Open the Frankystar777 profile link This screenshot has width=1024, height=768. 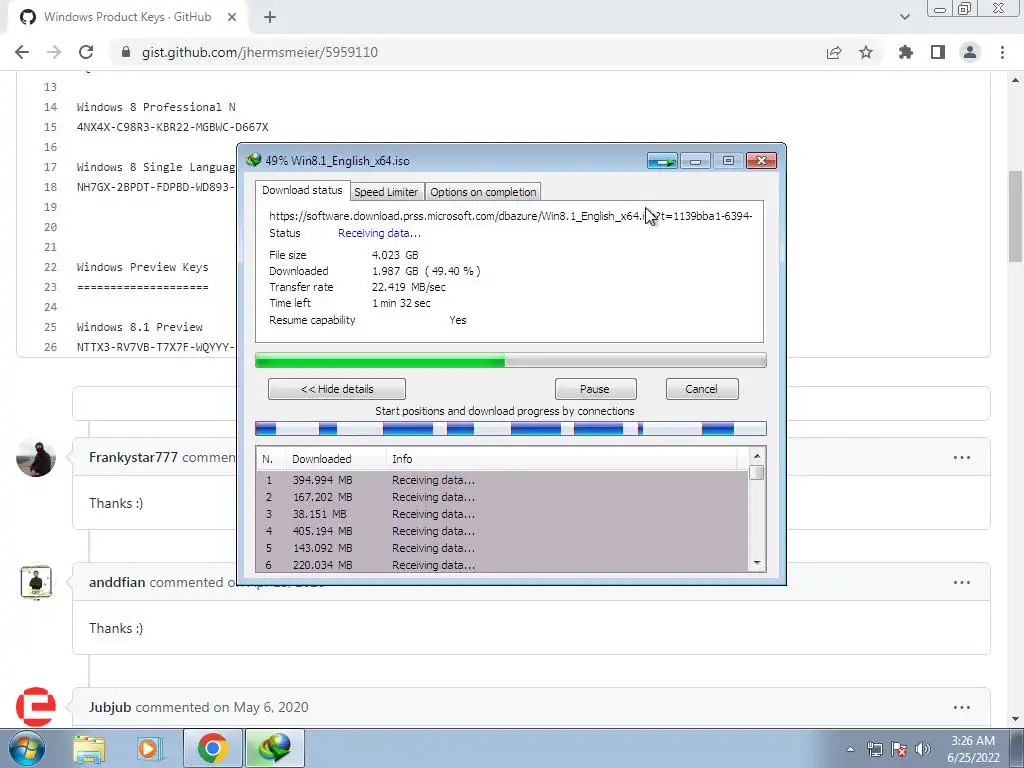click(133, 457)
